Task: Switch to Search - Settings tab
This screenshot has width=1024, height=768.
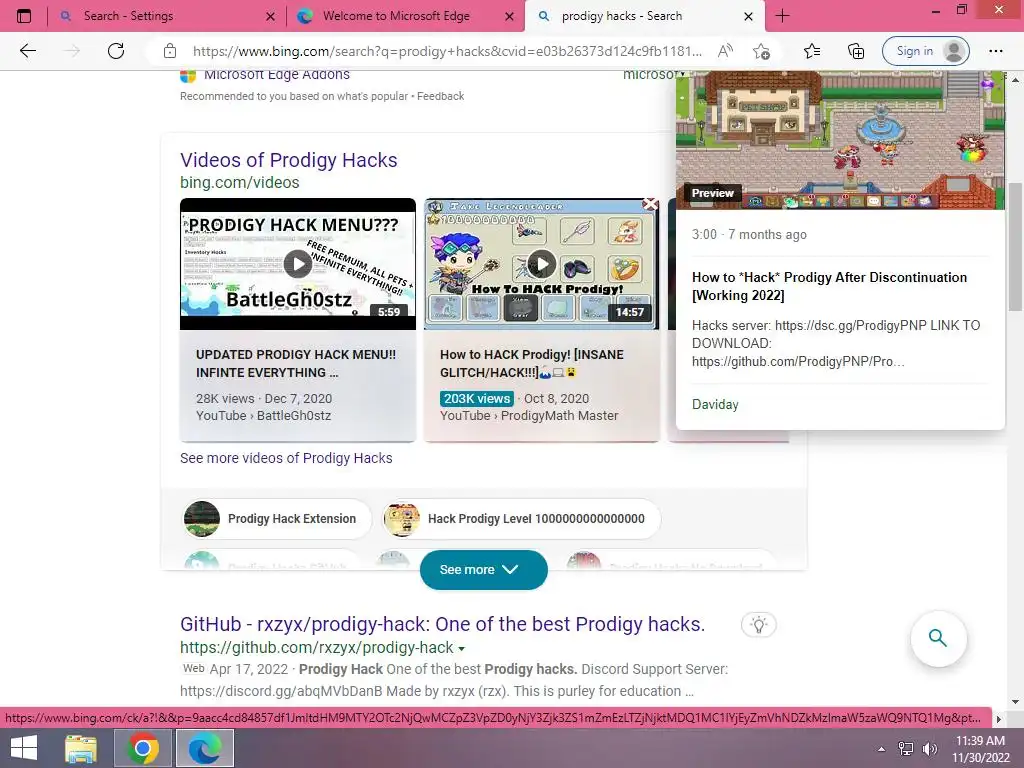Action: [x=167, y=16]
